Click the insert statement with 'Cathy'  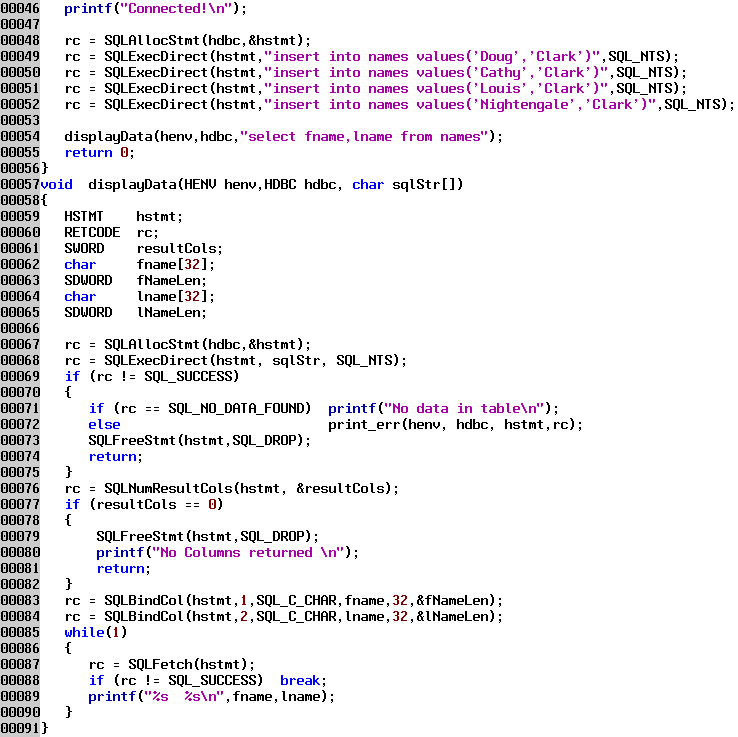tap(376, 72)
